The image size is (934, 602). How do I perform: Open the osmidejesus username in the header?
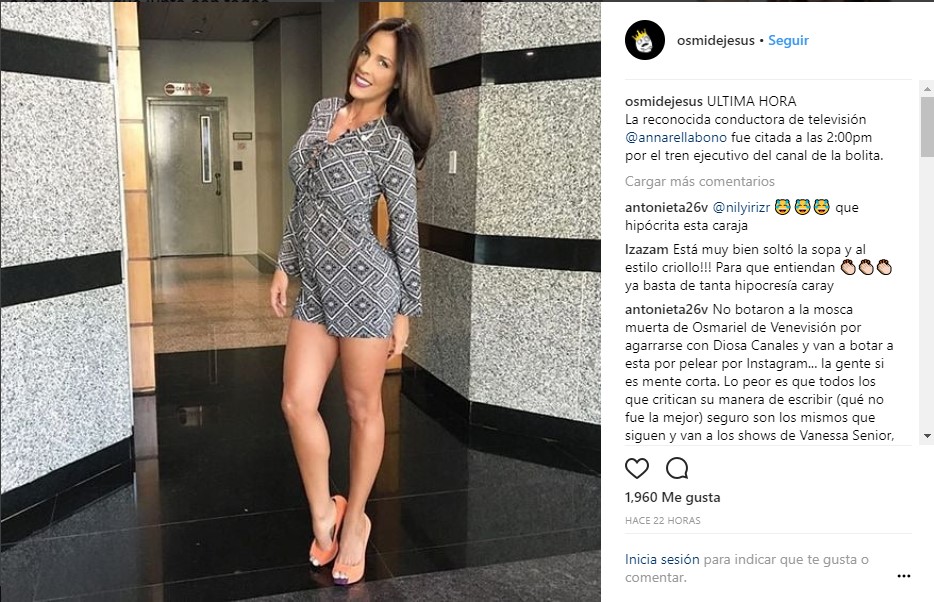pos(715,40)
